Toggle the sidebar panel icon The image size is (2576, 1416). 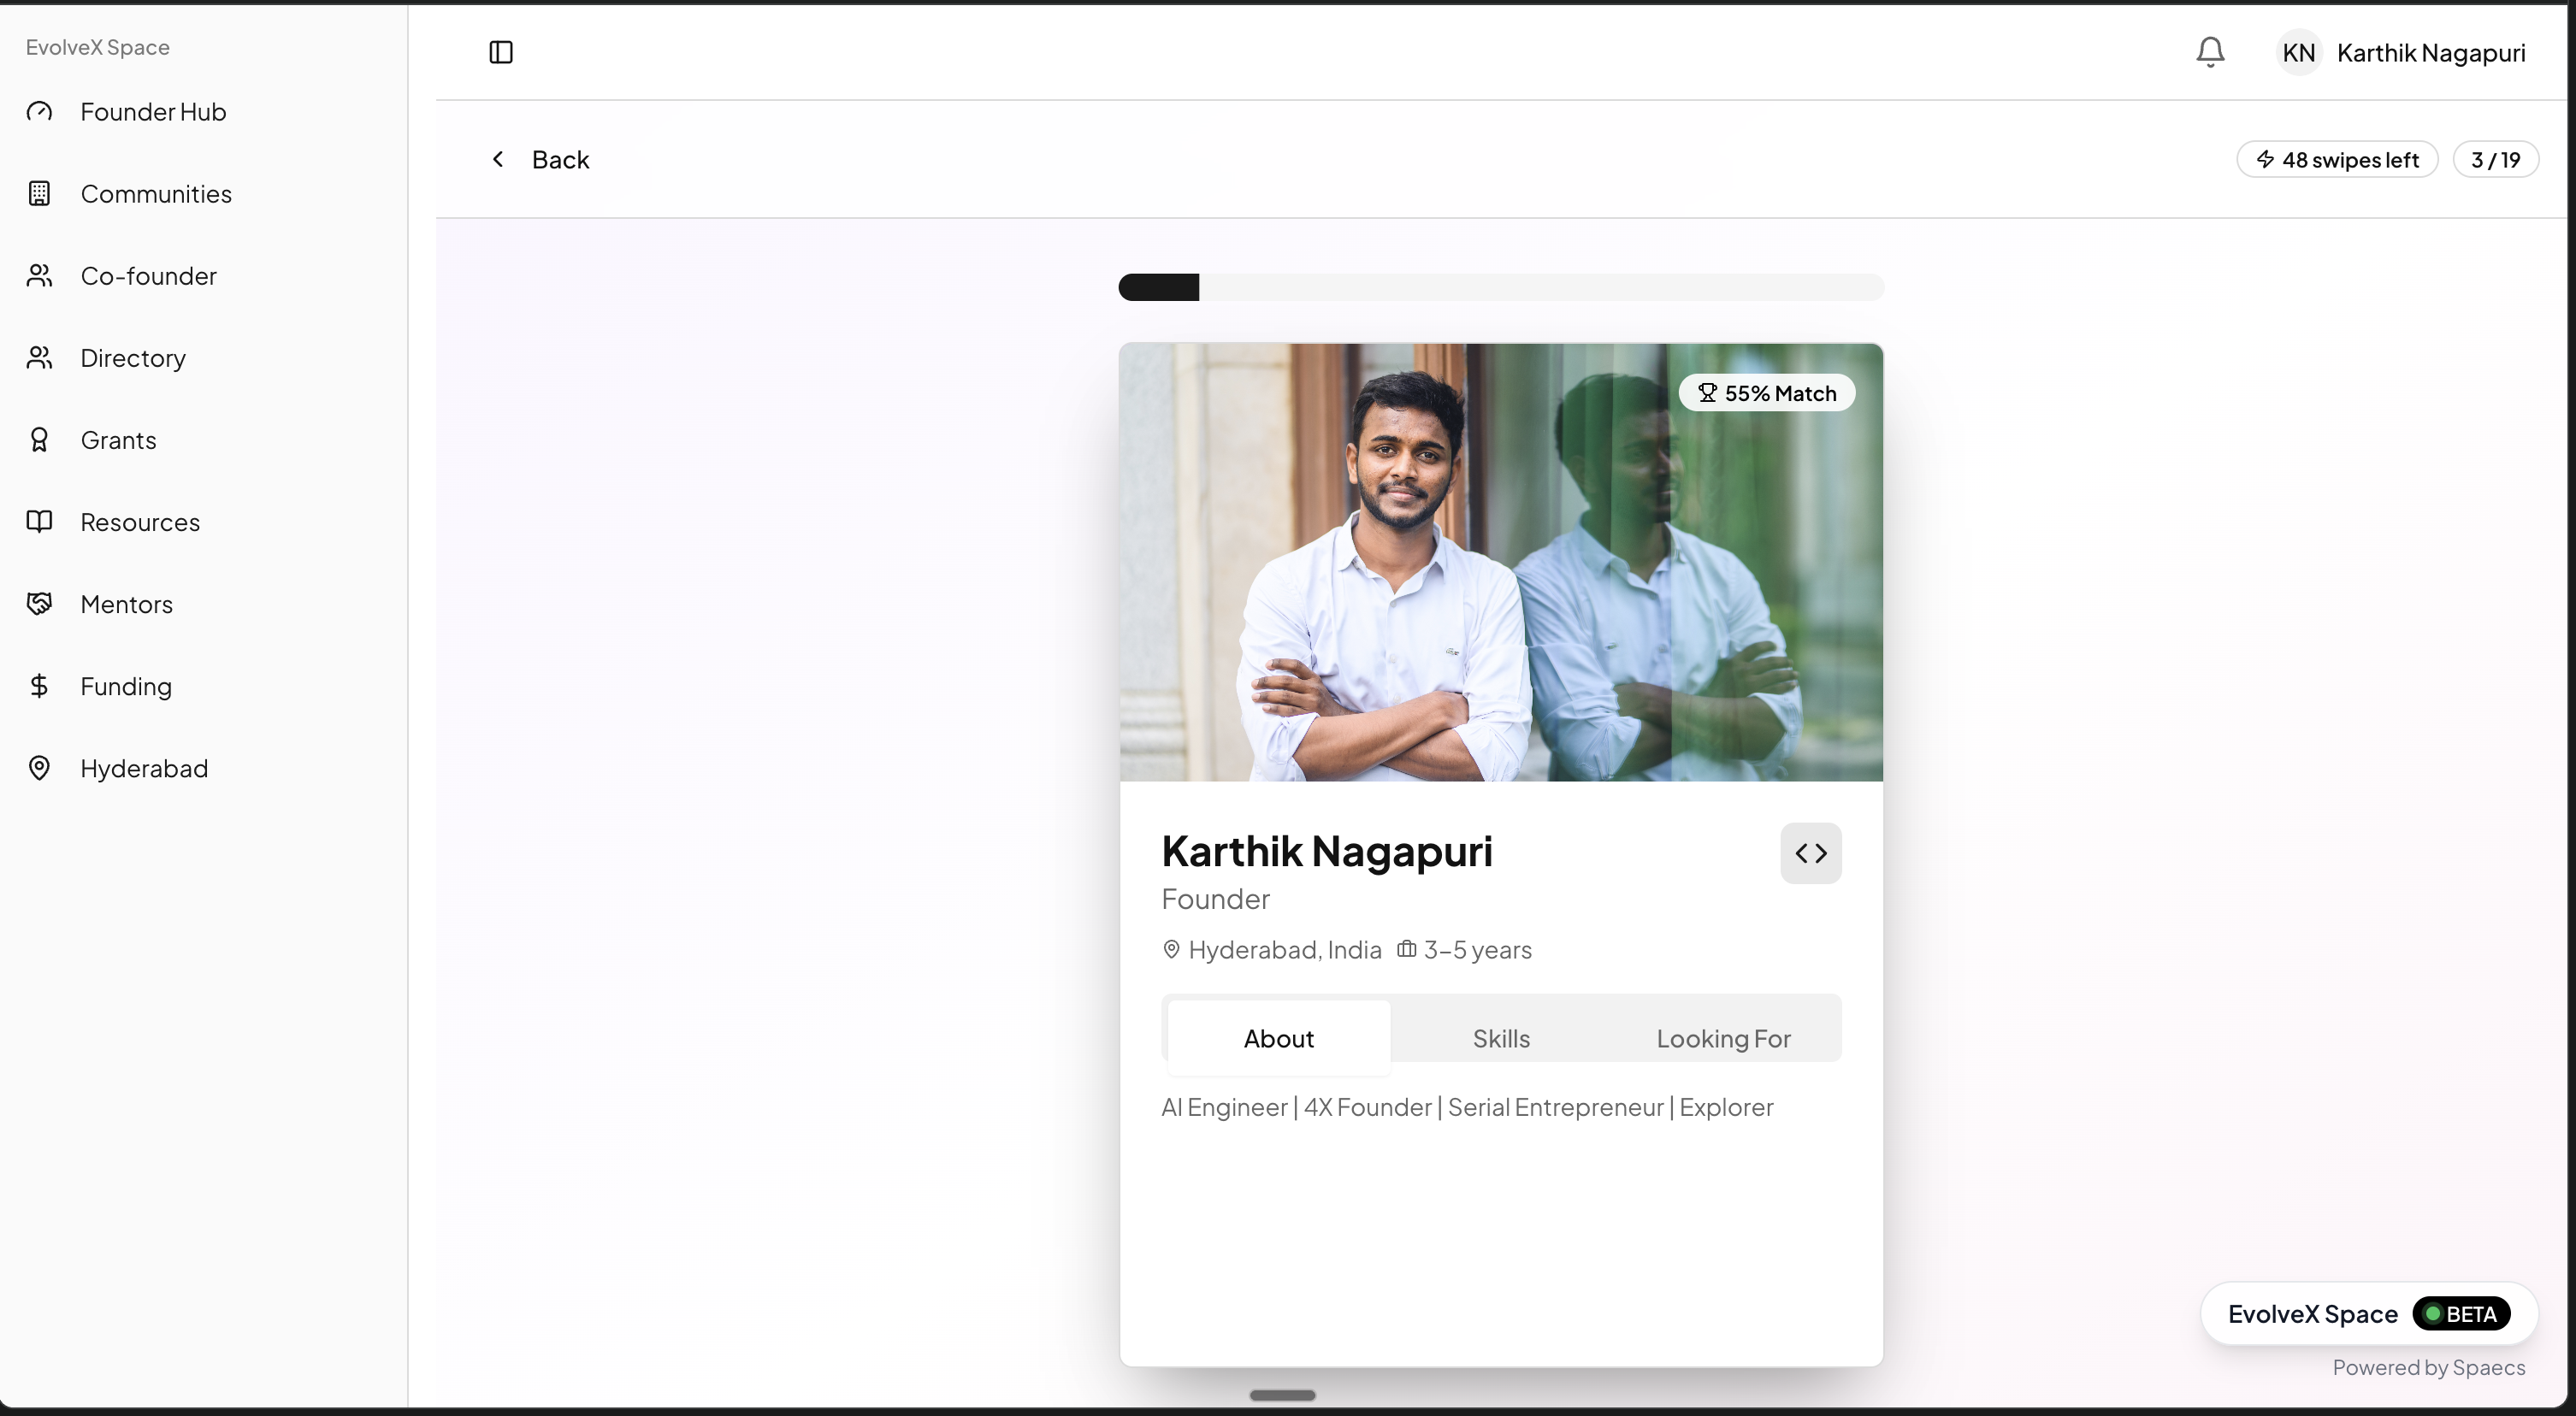click(x=501, y=52)
